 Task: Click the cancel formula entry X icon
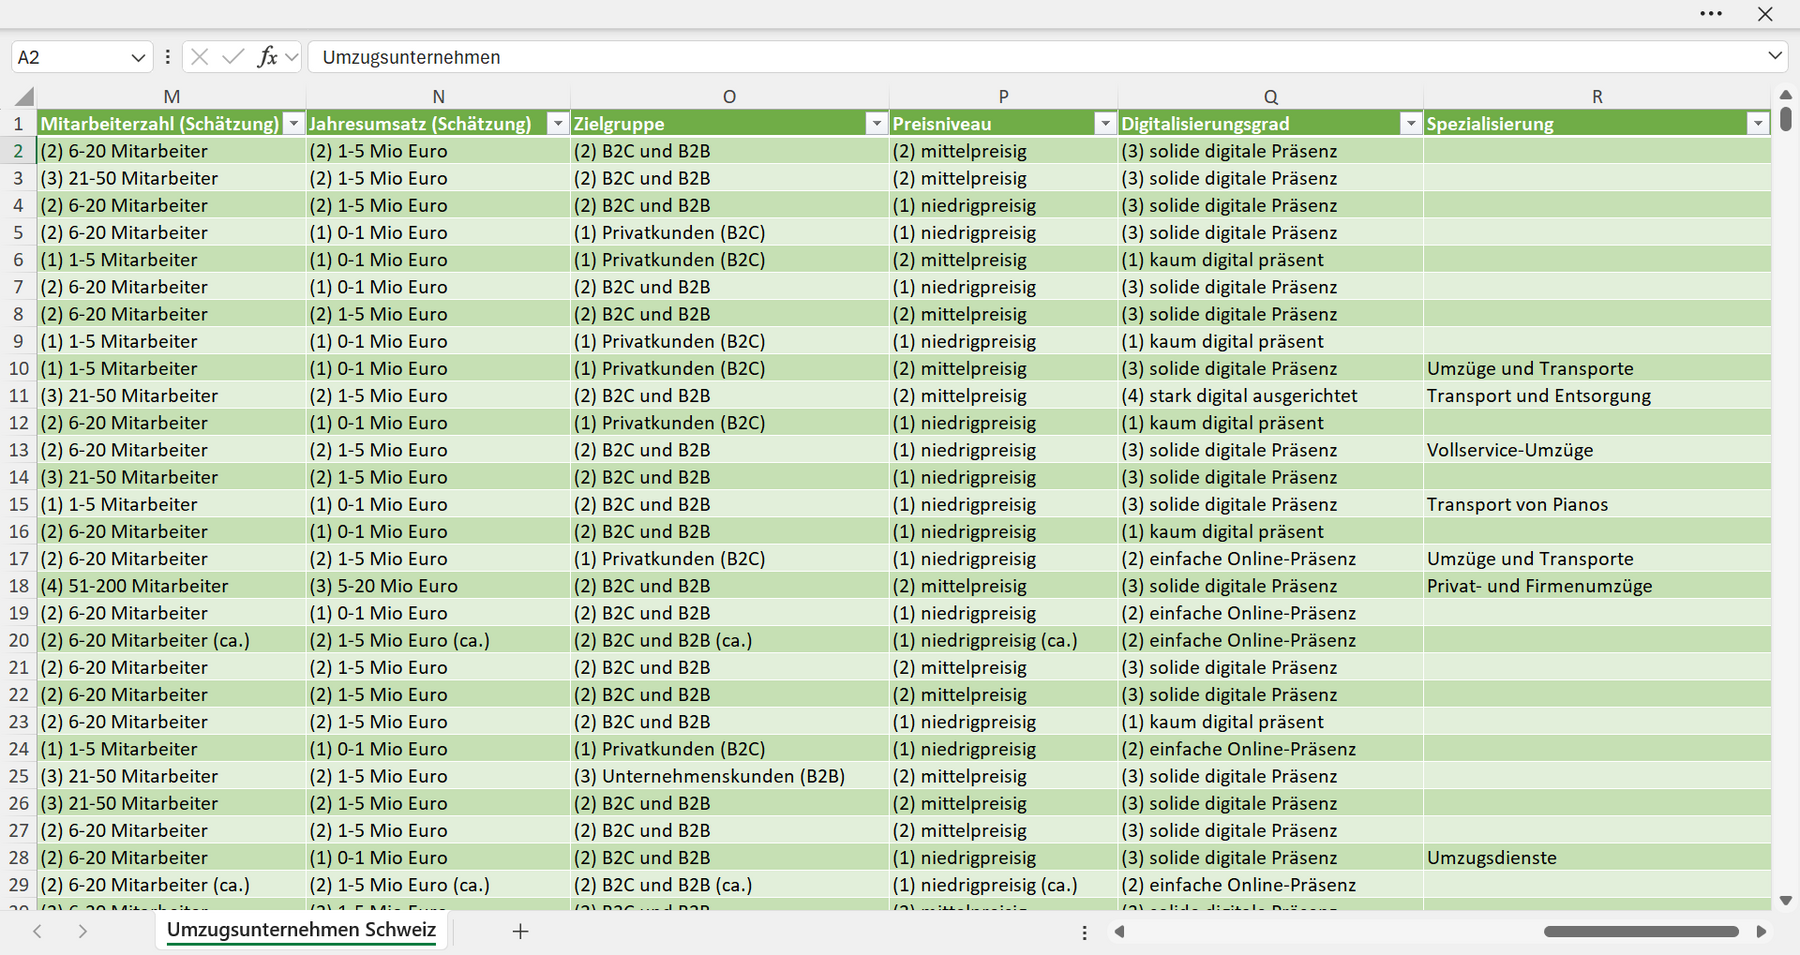(x=199, y=57)
